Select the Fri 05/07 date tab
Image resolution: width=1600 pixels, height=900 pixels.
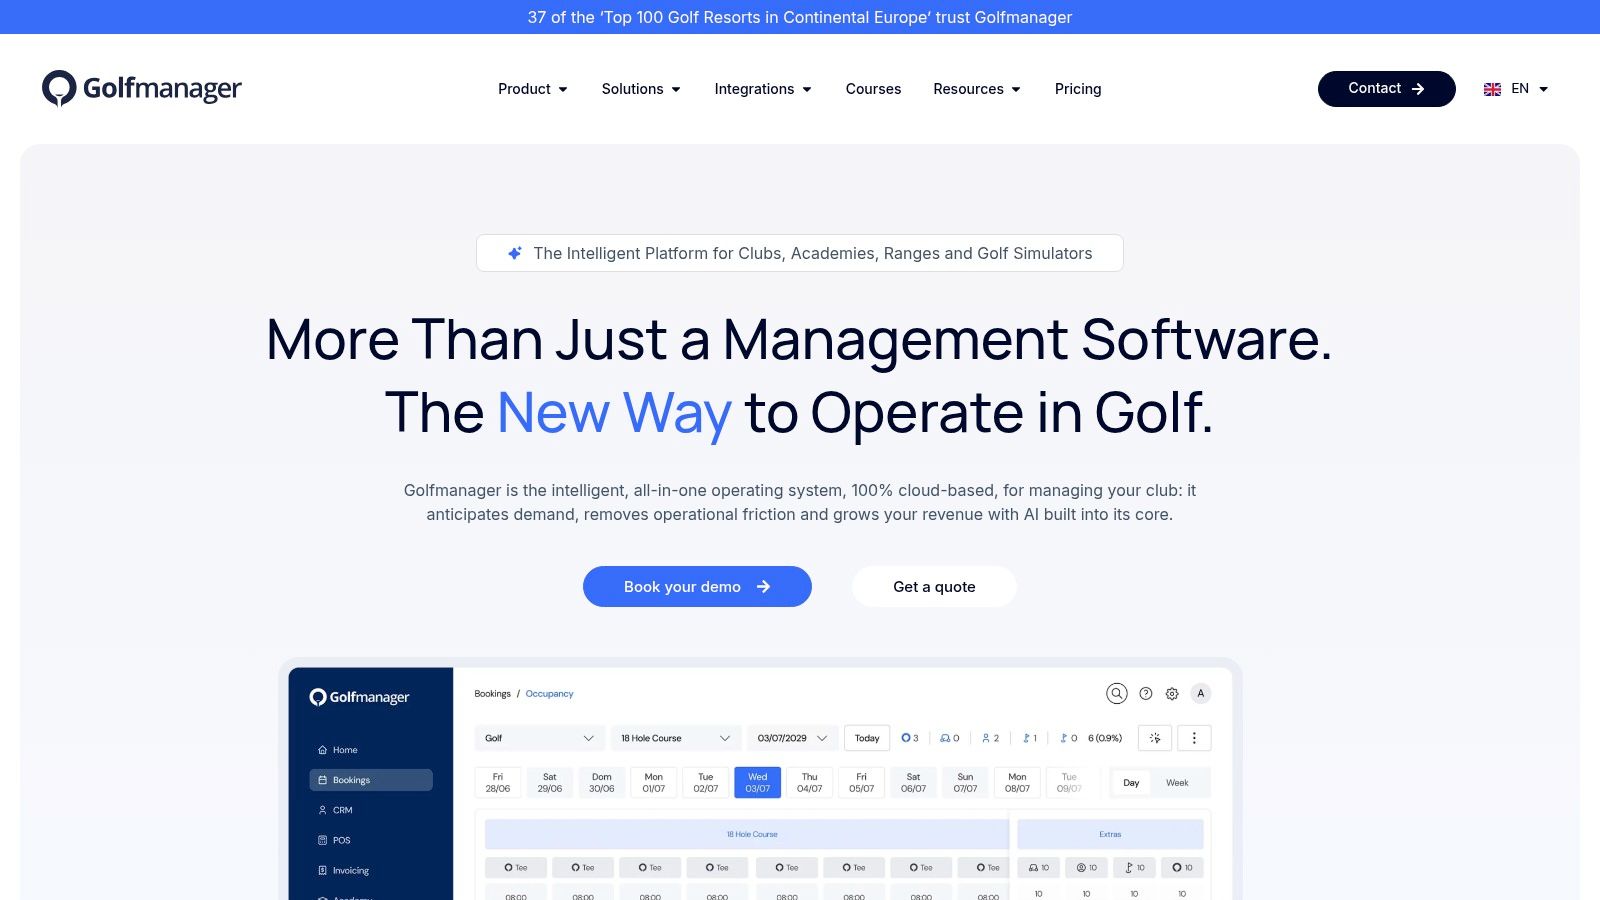862,782
